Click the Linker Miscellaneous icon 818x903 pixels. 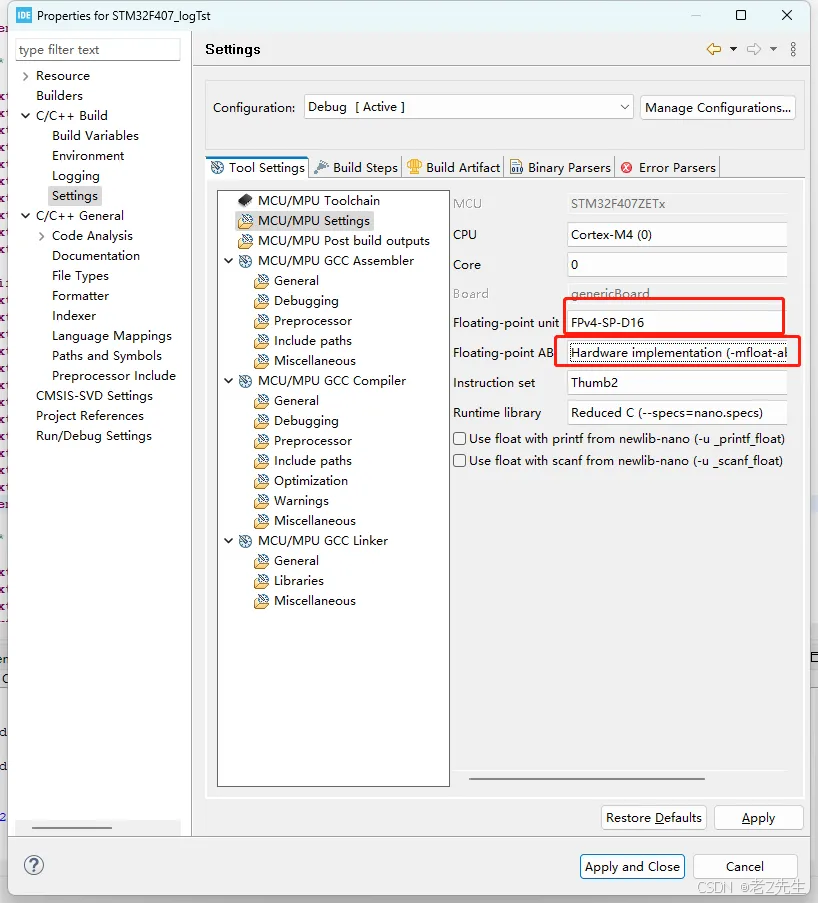pyautogui.click(x=262, y=601)
